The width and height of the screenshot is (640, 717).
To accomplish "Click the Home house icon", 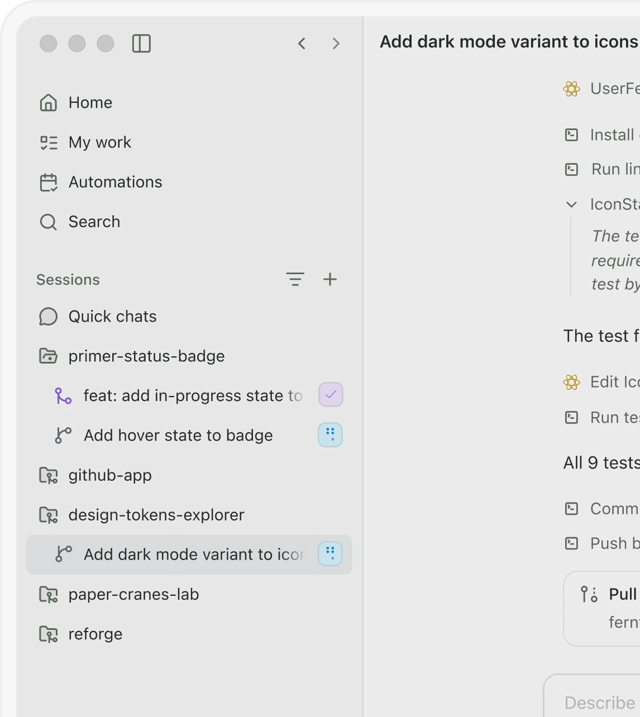I will pyautogui.click(x=48, y=103).
